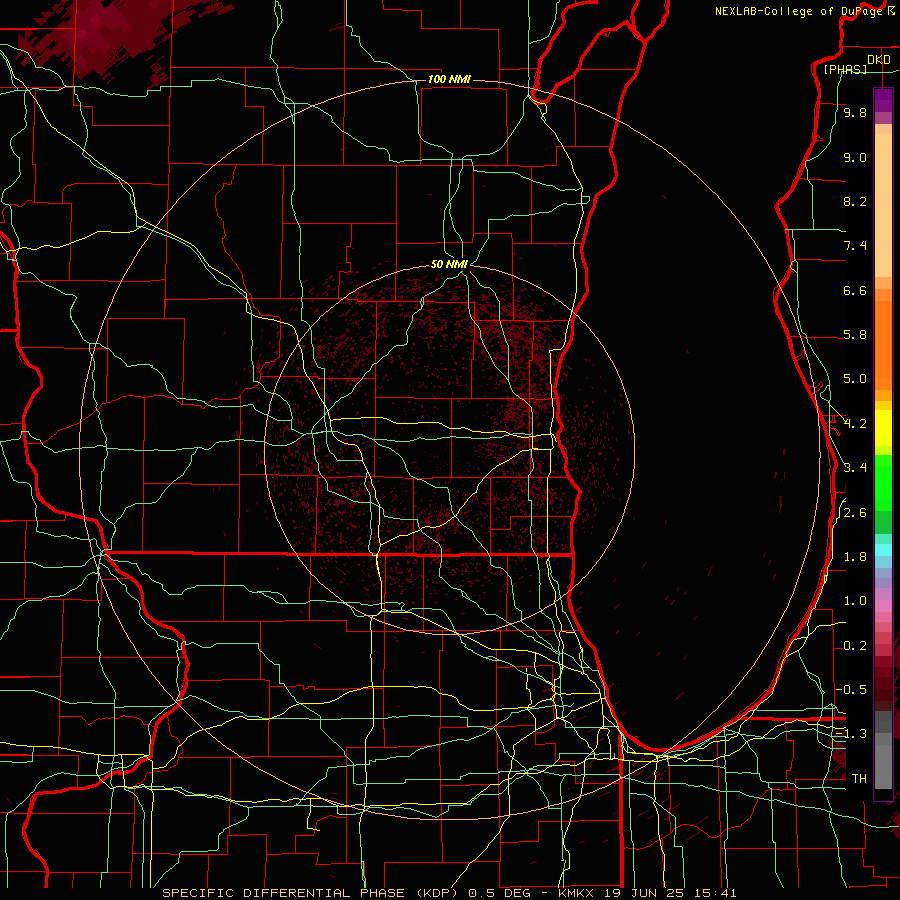The height and width of the screenshot is (900, 900).
Task: Select the 6.6 value on color scale
Action: tap(855, 290)
